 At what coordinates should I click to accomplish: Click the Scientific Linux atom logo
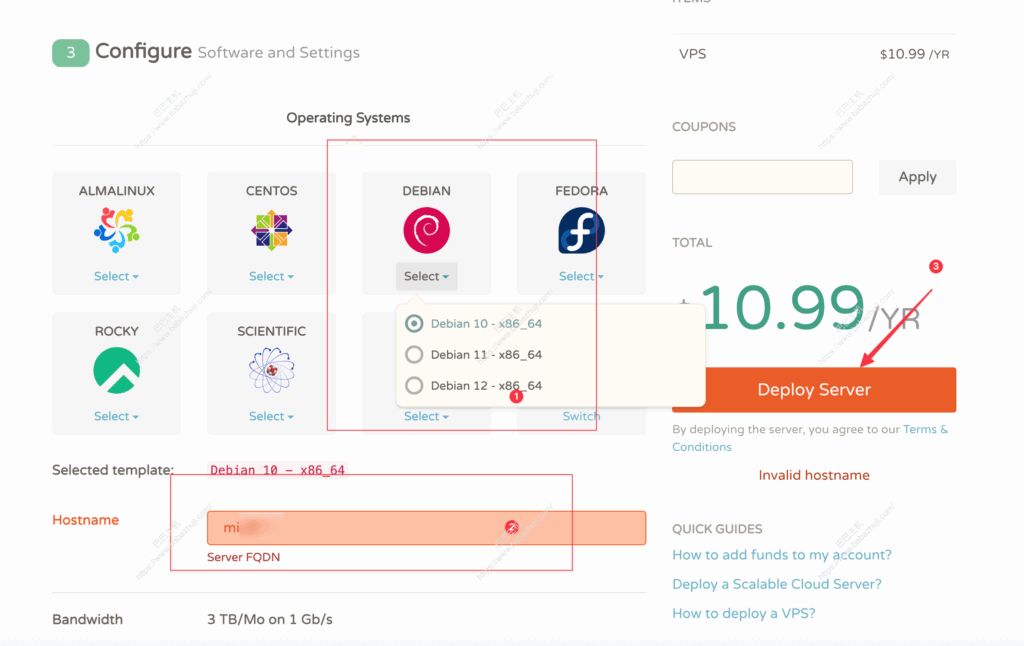(x=271, y=371)
